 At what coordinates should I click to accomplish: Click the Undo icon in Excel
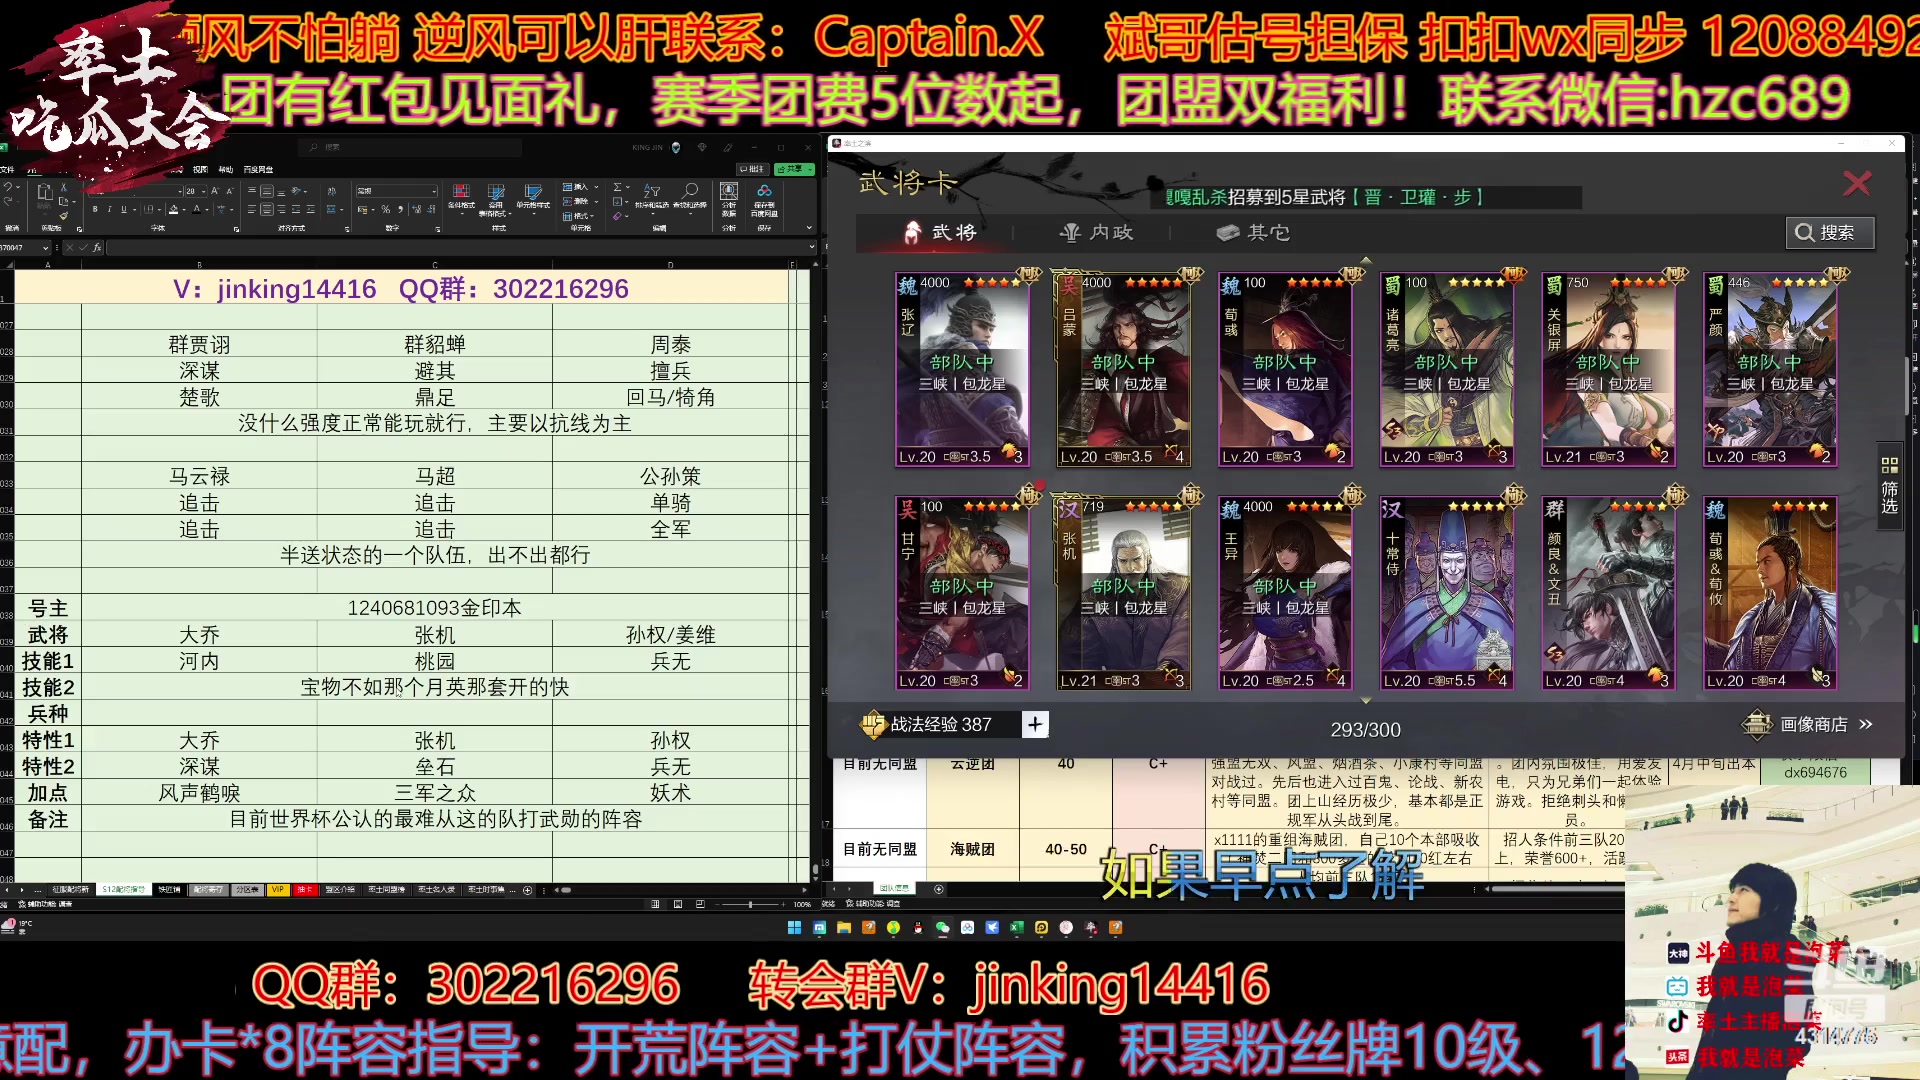(8, 187)
